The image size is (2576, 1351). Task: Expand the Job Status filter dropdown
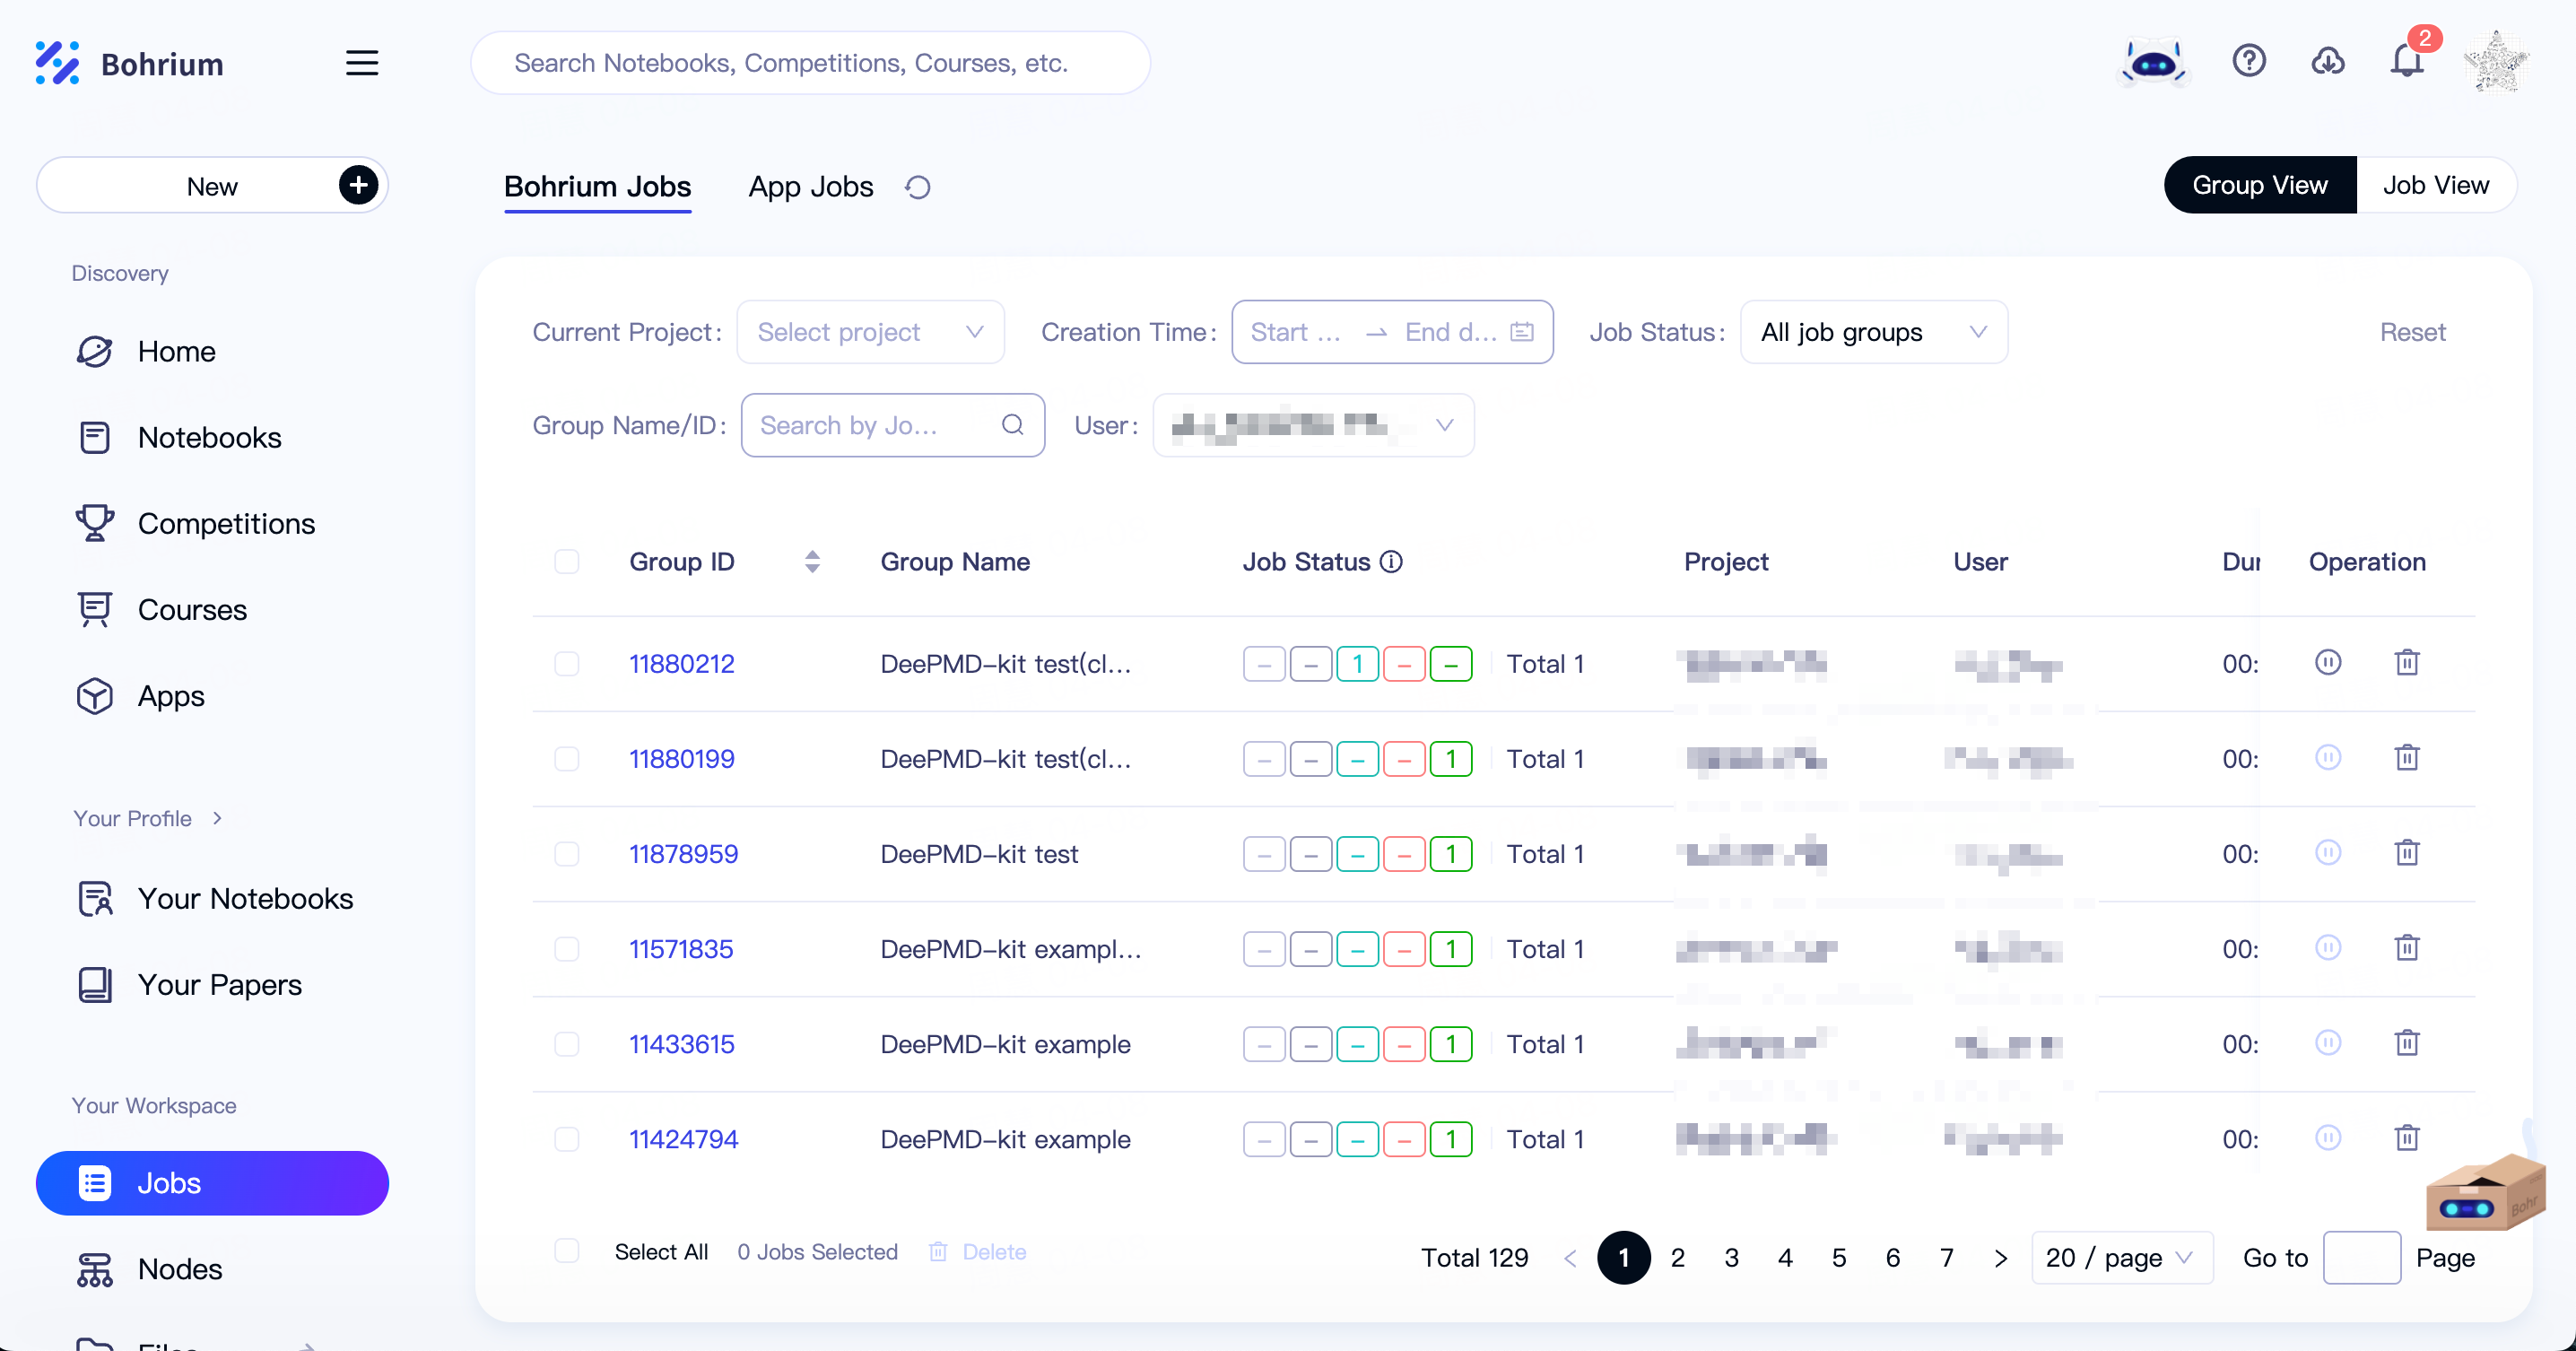(x=1871, y=330)
